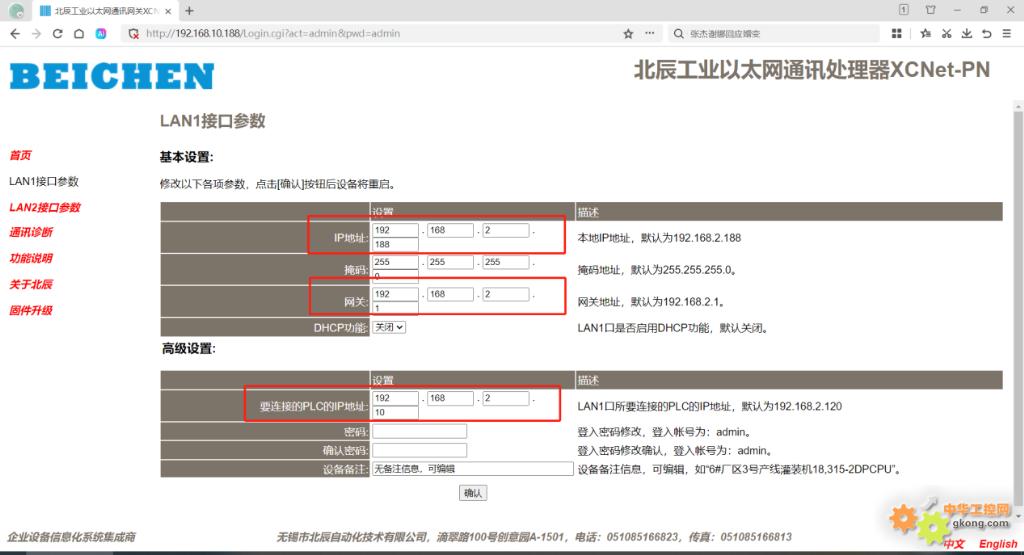Viewport: 1024px width, 555px height.
Task: Click the 网关 first octet field 192
Action: pyautogui.click(x=395, y=294)
